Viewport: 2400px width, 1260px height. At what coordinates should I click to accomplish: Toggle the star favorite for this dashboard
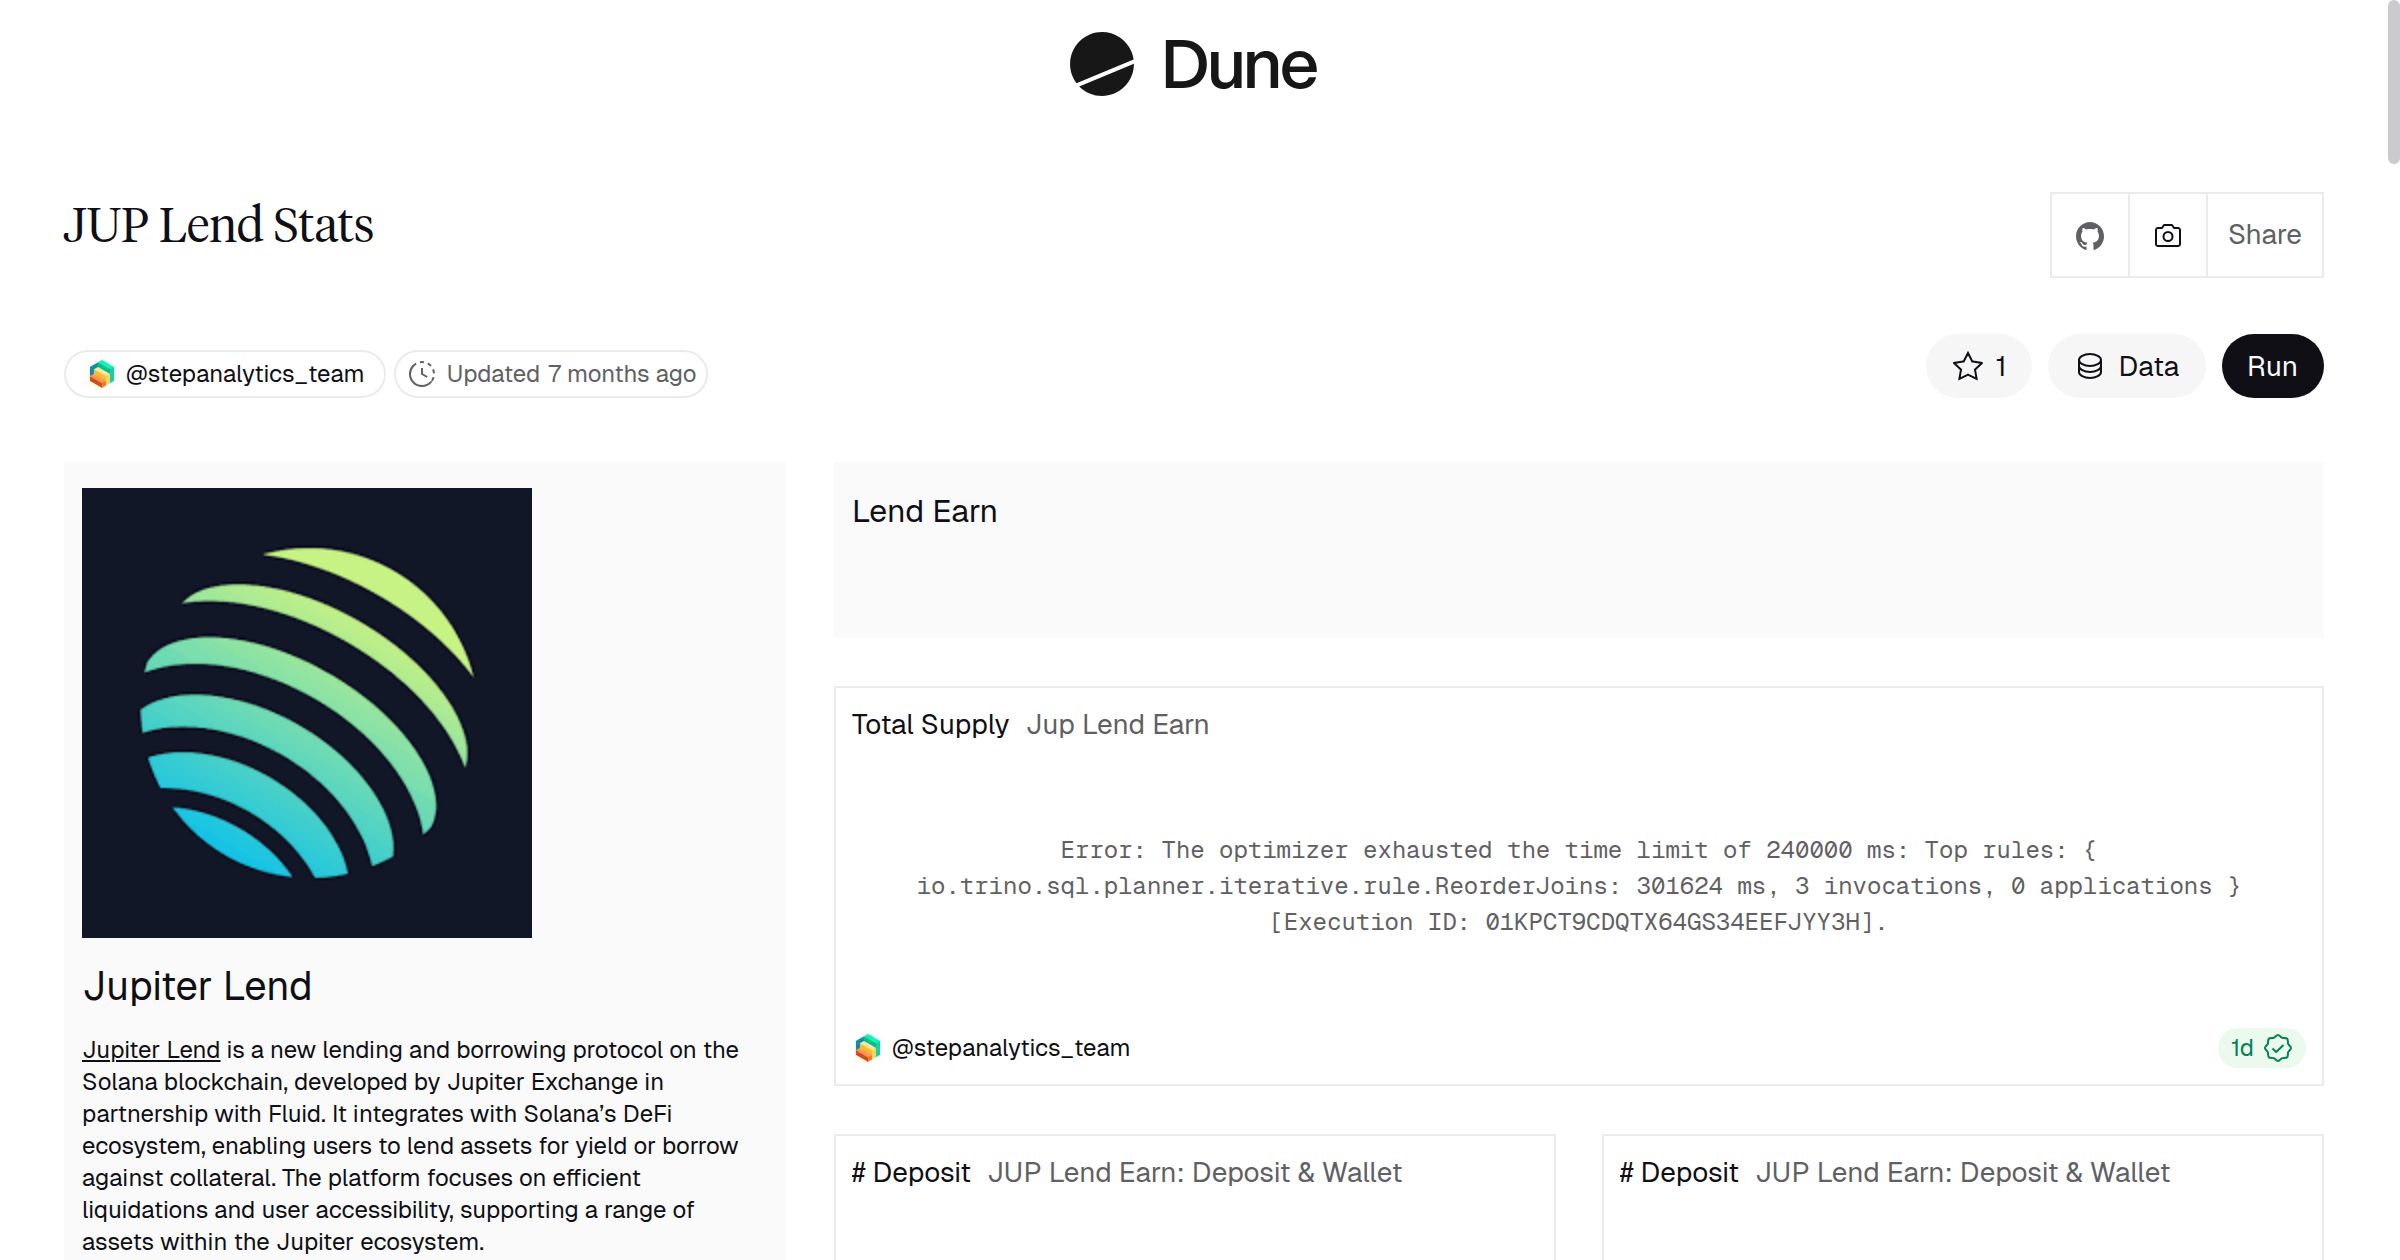coord(1968,366)
